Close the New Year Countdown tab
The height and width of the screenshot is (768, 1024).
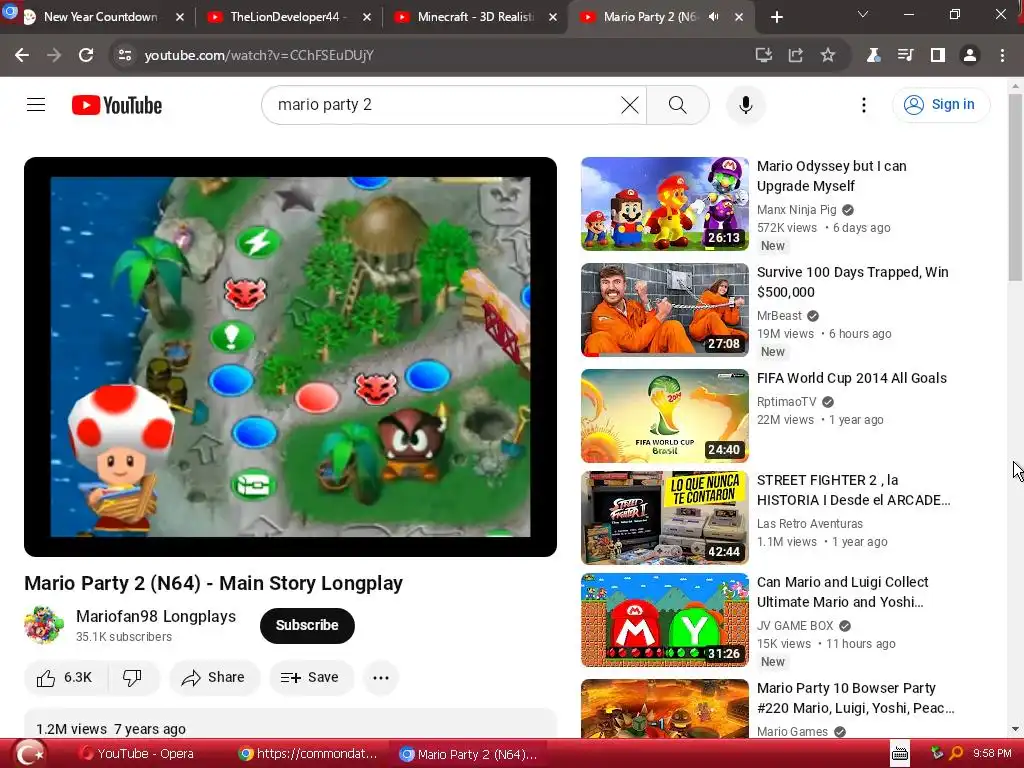tap(180, 18)
